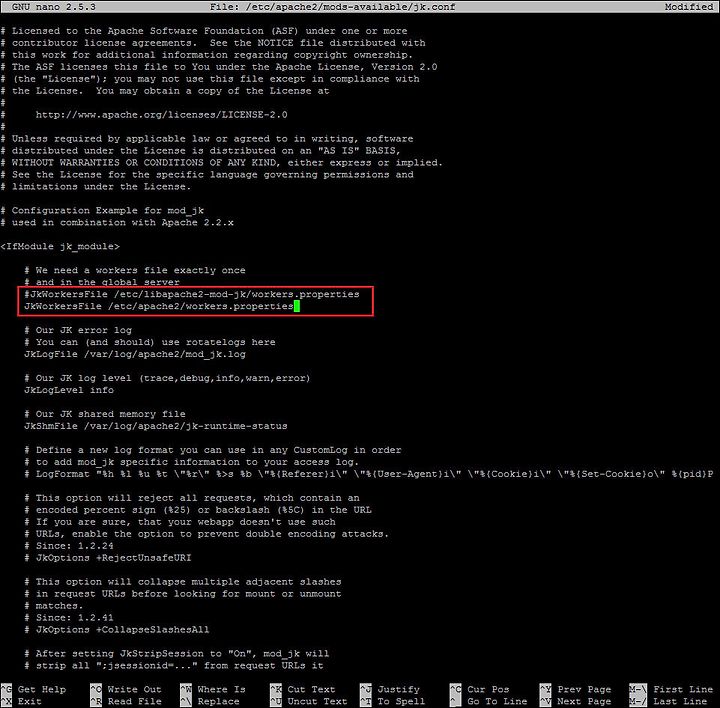Image resolution: width=720 pixels, height=708 pixels.
Task: Click the Exit shortcut in the bottom bar
Action: tap(21, 701)
